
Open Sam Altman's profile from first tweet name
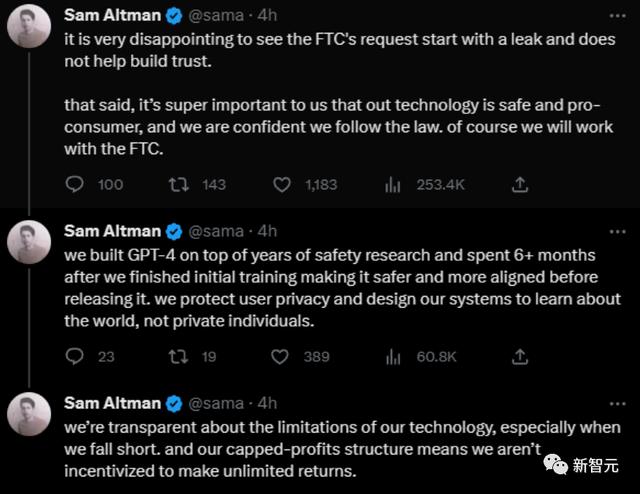click(x=111, y=16)
